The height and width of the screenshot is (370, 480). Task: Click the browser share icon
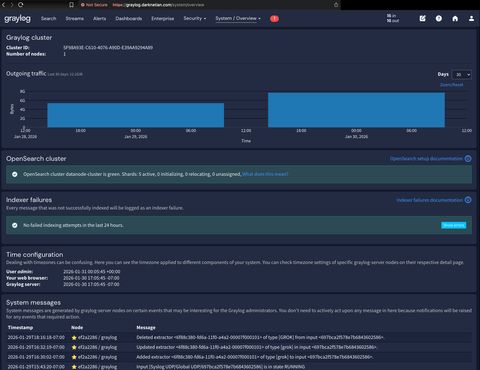point(336,5)
